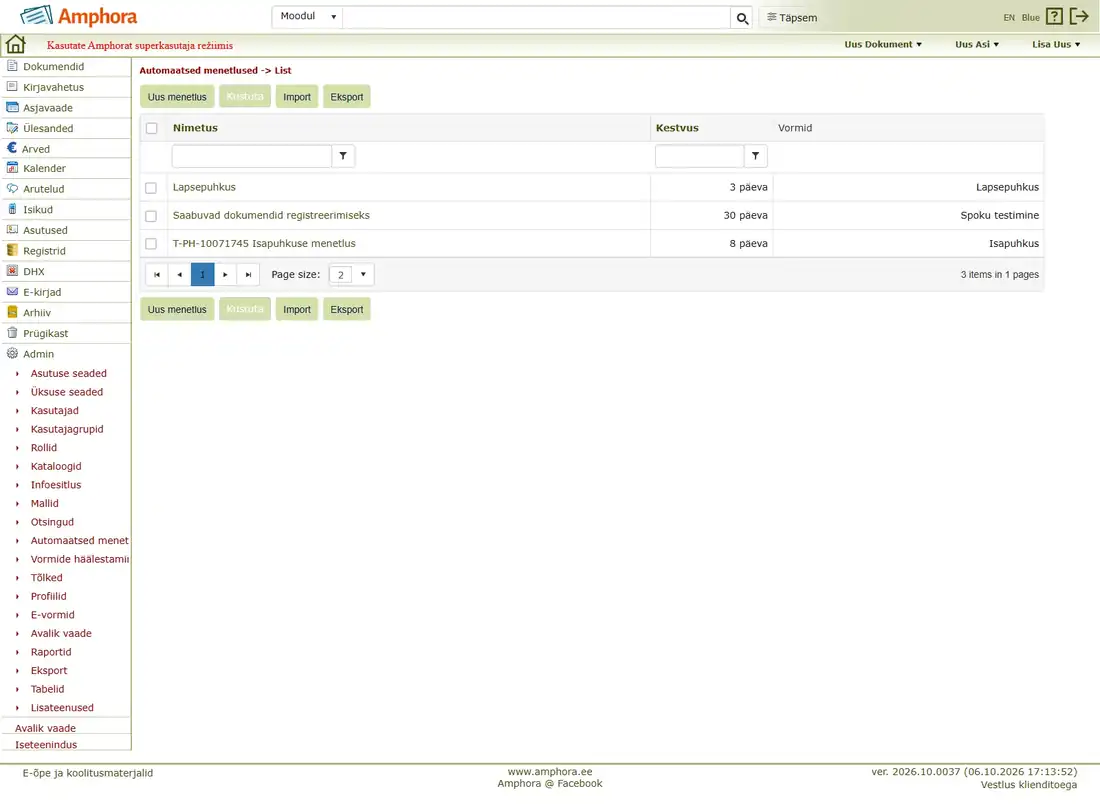
Task: Go to the next page arrow
Action: (x=225, y=274)
